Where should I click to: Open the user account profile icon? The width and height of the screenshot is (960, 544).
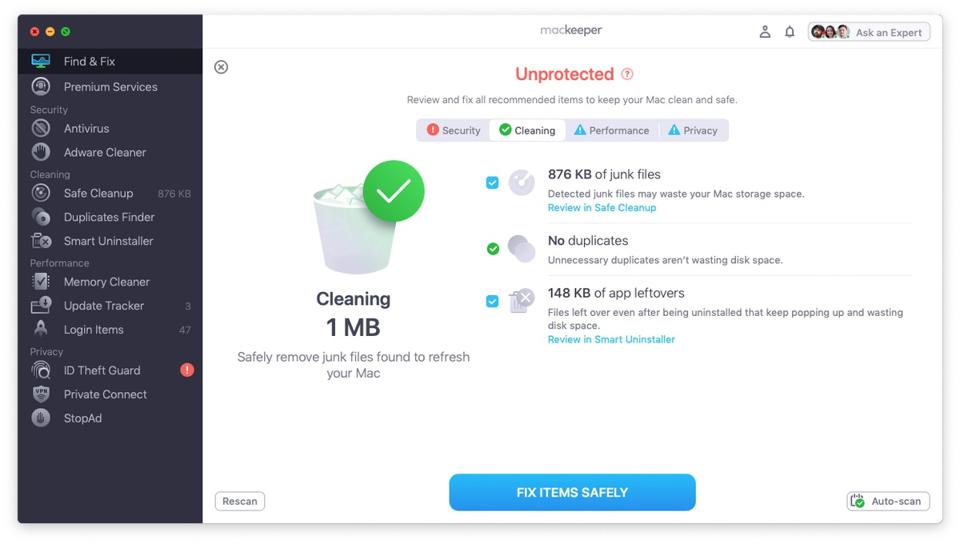click(765, 32)
